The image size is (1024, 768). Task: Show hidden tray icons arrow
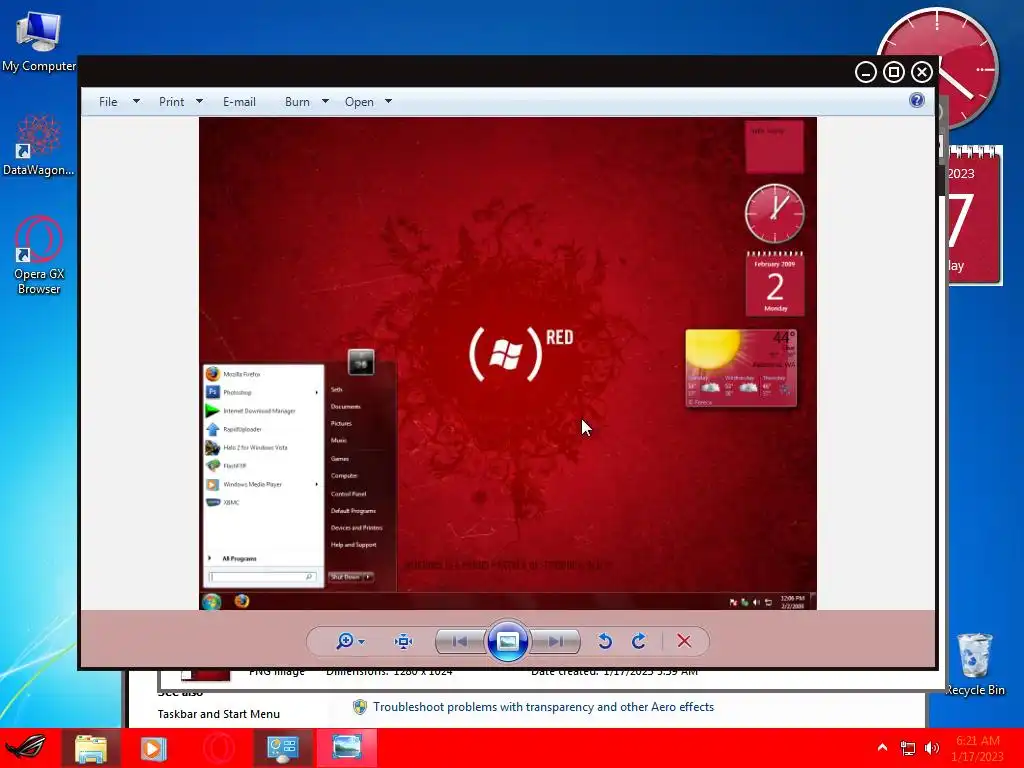(882, 748)
